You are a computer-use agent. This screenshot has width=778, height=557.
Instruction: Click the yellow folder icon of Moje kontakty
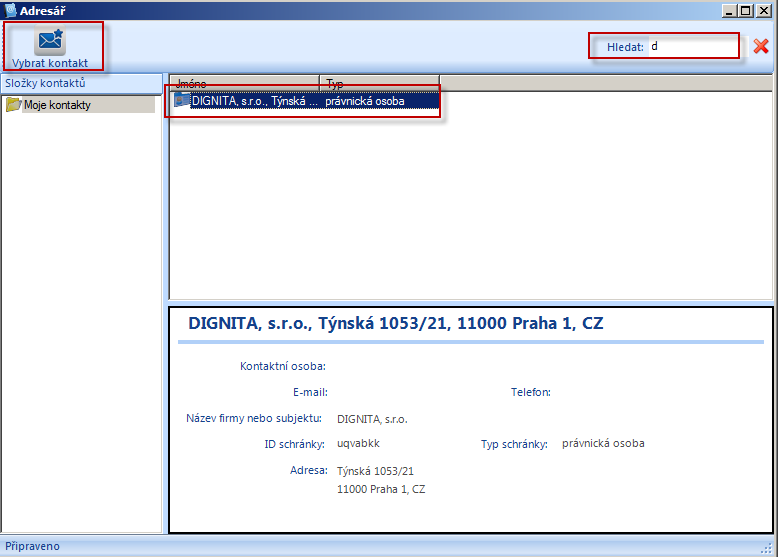click(x=13, y=105)
